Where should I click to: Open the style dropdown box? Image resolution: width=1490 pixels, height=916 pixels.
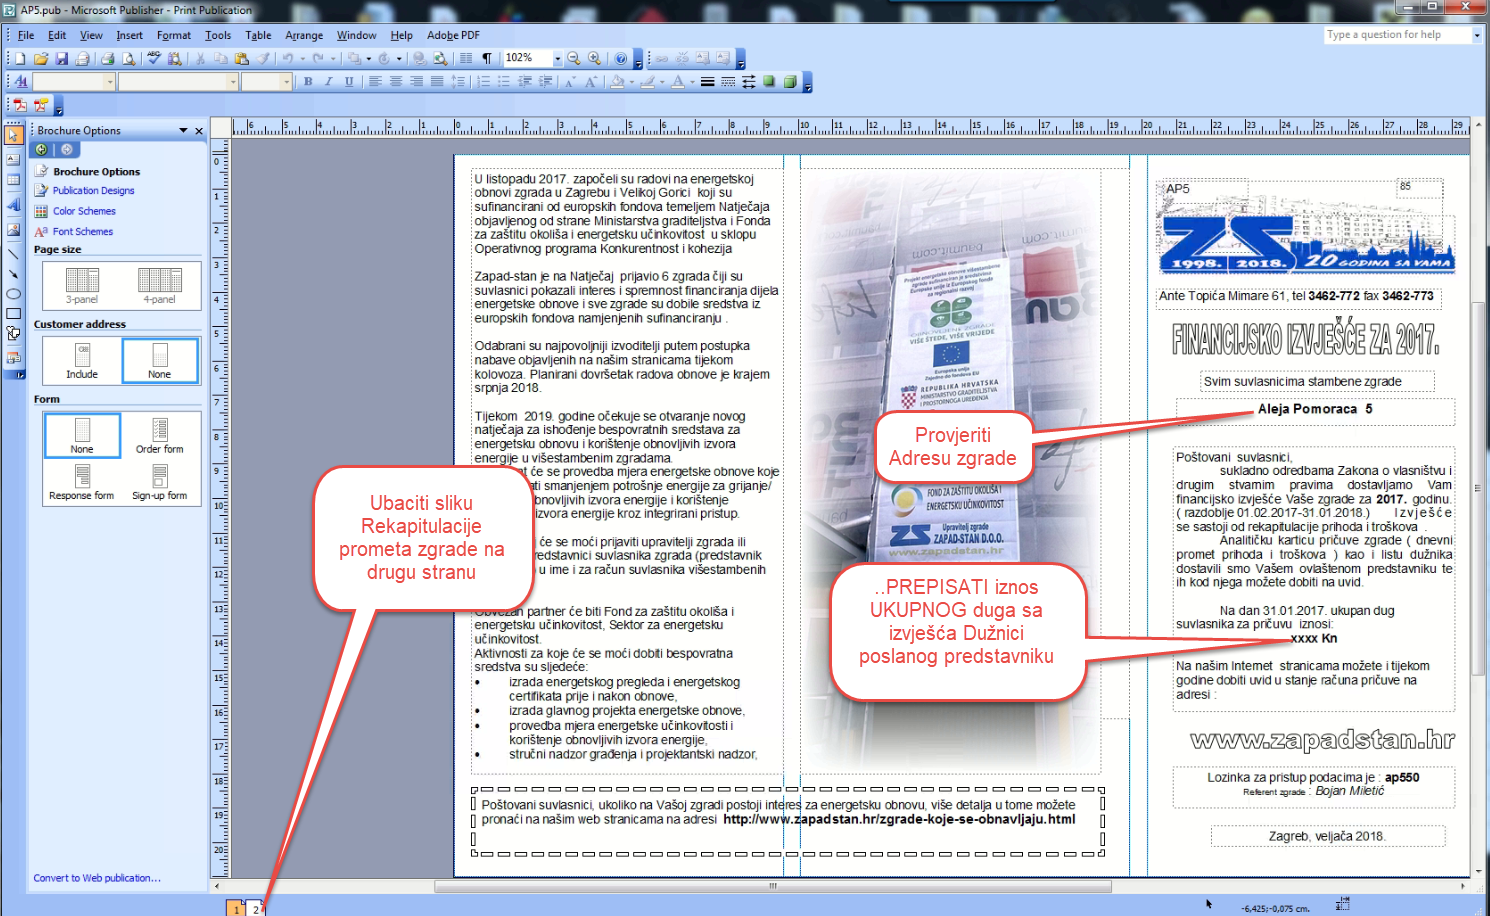pyautogui.click(x=110, y=82)
